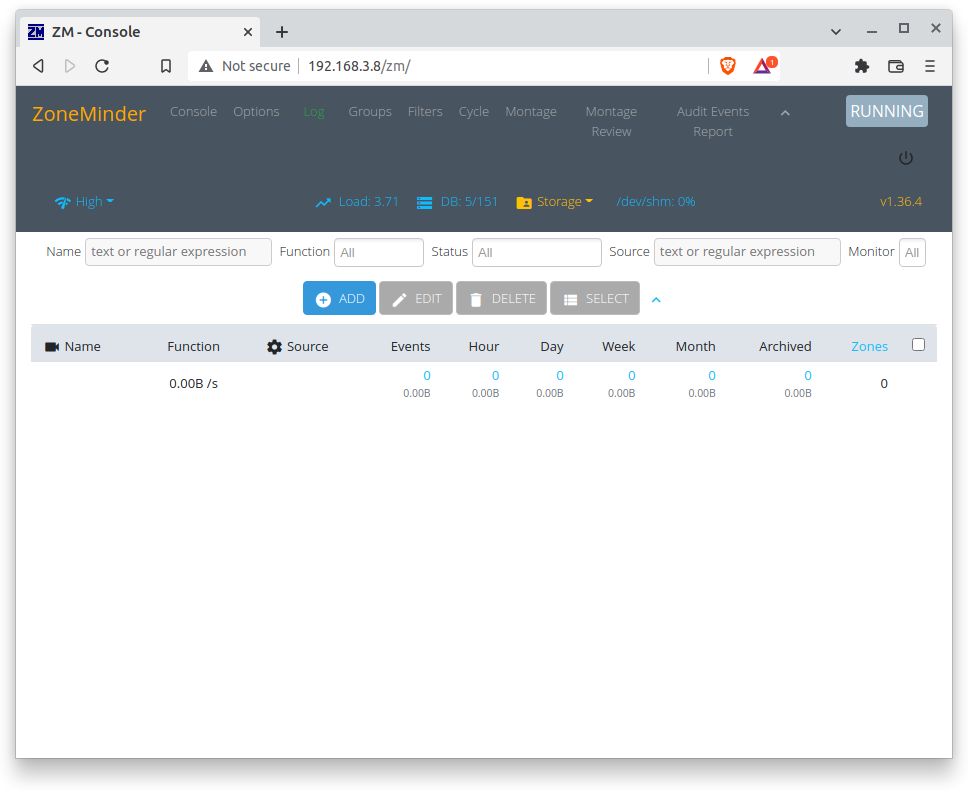The image size is (968, 790).
Task: Click the ADD monitor button
Action: click(339, 298)
